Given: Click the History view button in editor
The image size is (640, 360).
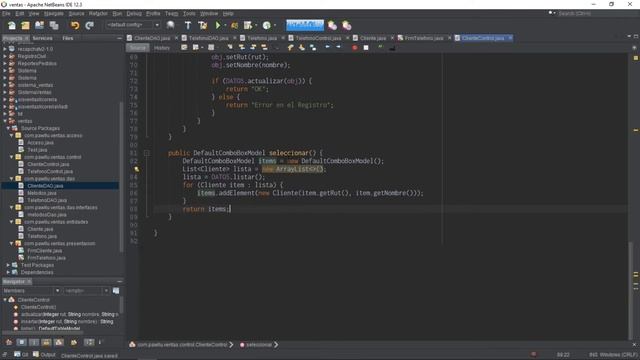Looking at the screenshot, I should (162, 48).
